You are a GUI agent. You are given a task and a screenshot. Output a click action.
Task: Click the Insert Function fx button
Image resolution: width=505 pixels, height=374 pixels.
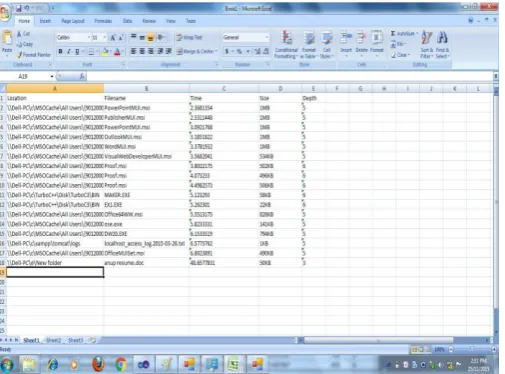click(x=82, y=76)
